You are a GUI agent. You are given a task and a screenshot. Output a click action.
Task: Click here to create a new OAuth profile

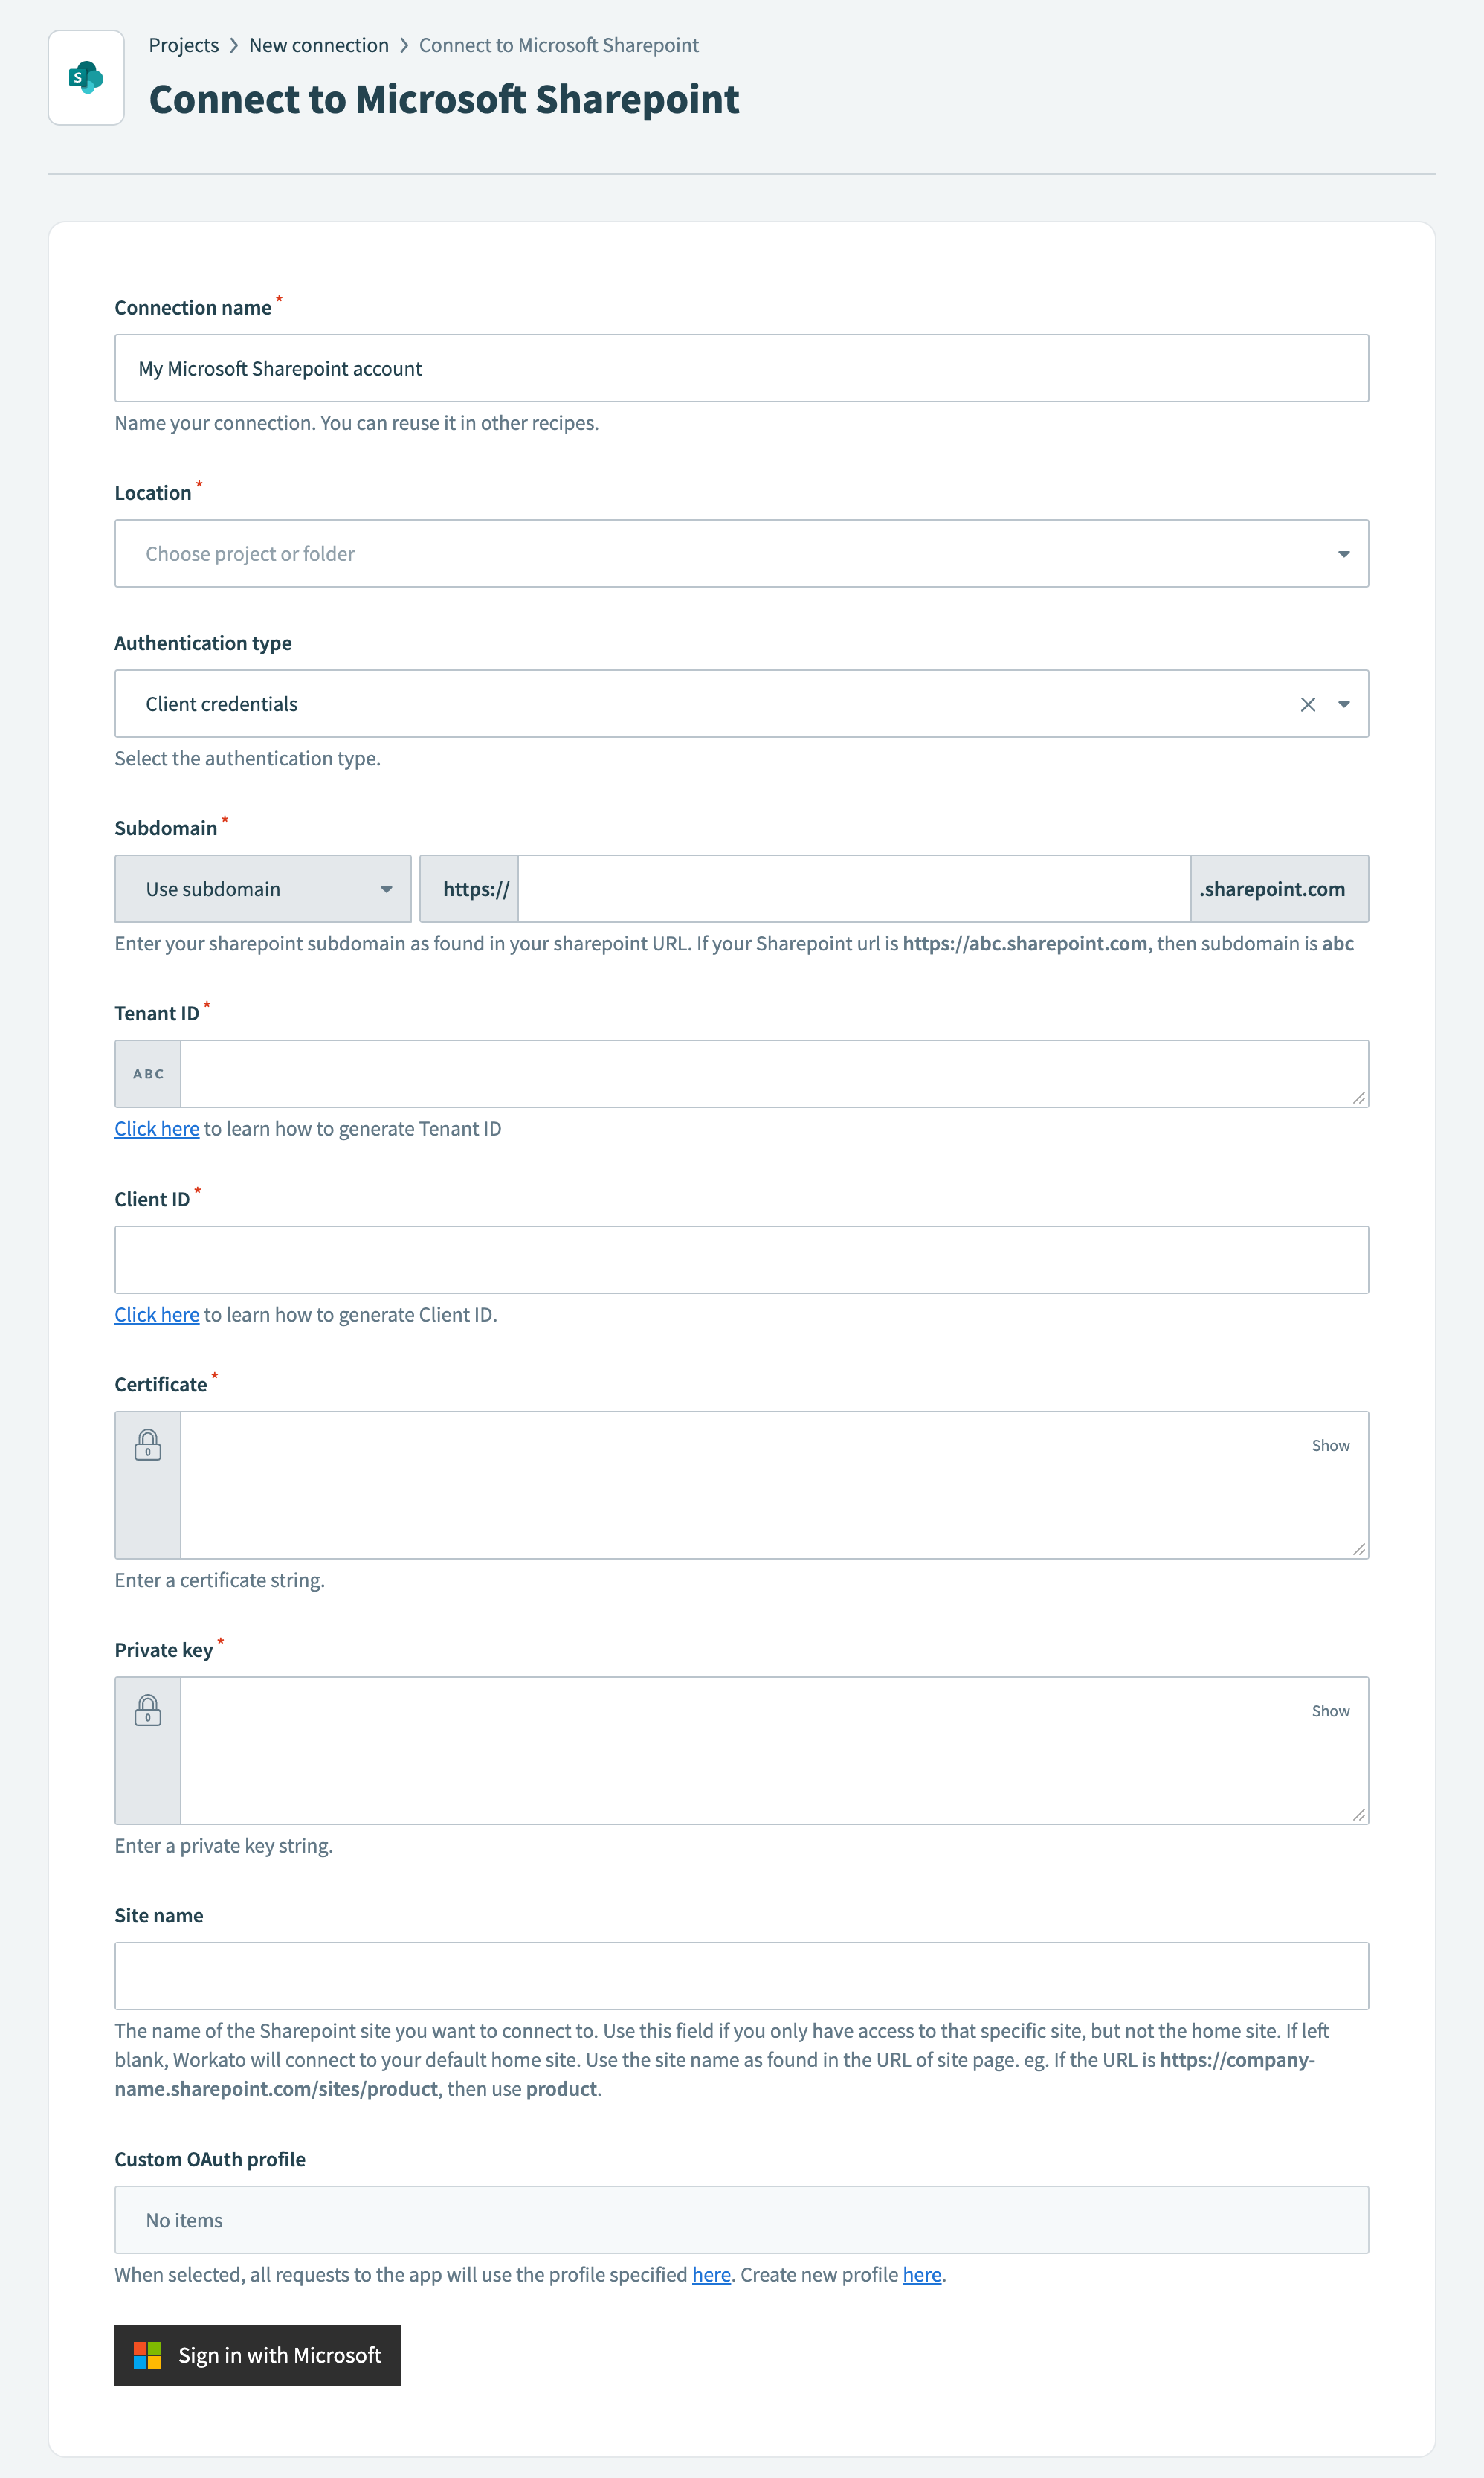coord(921,2274)
